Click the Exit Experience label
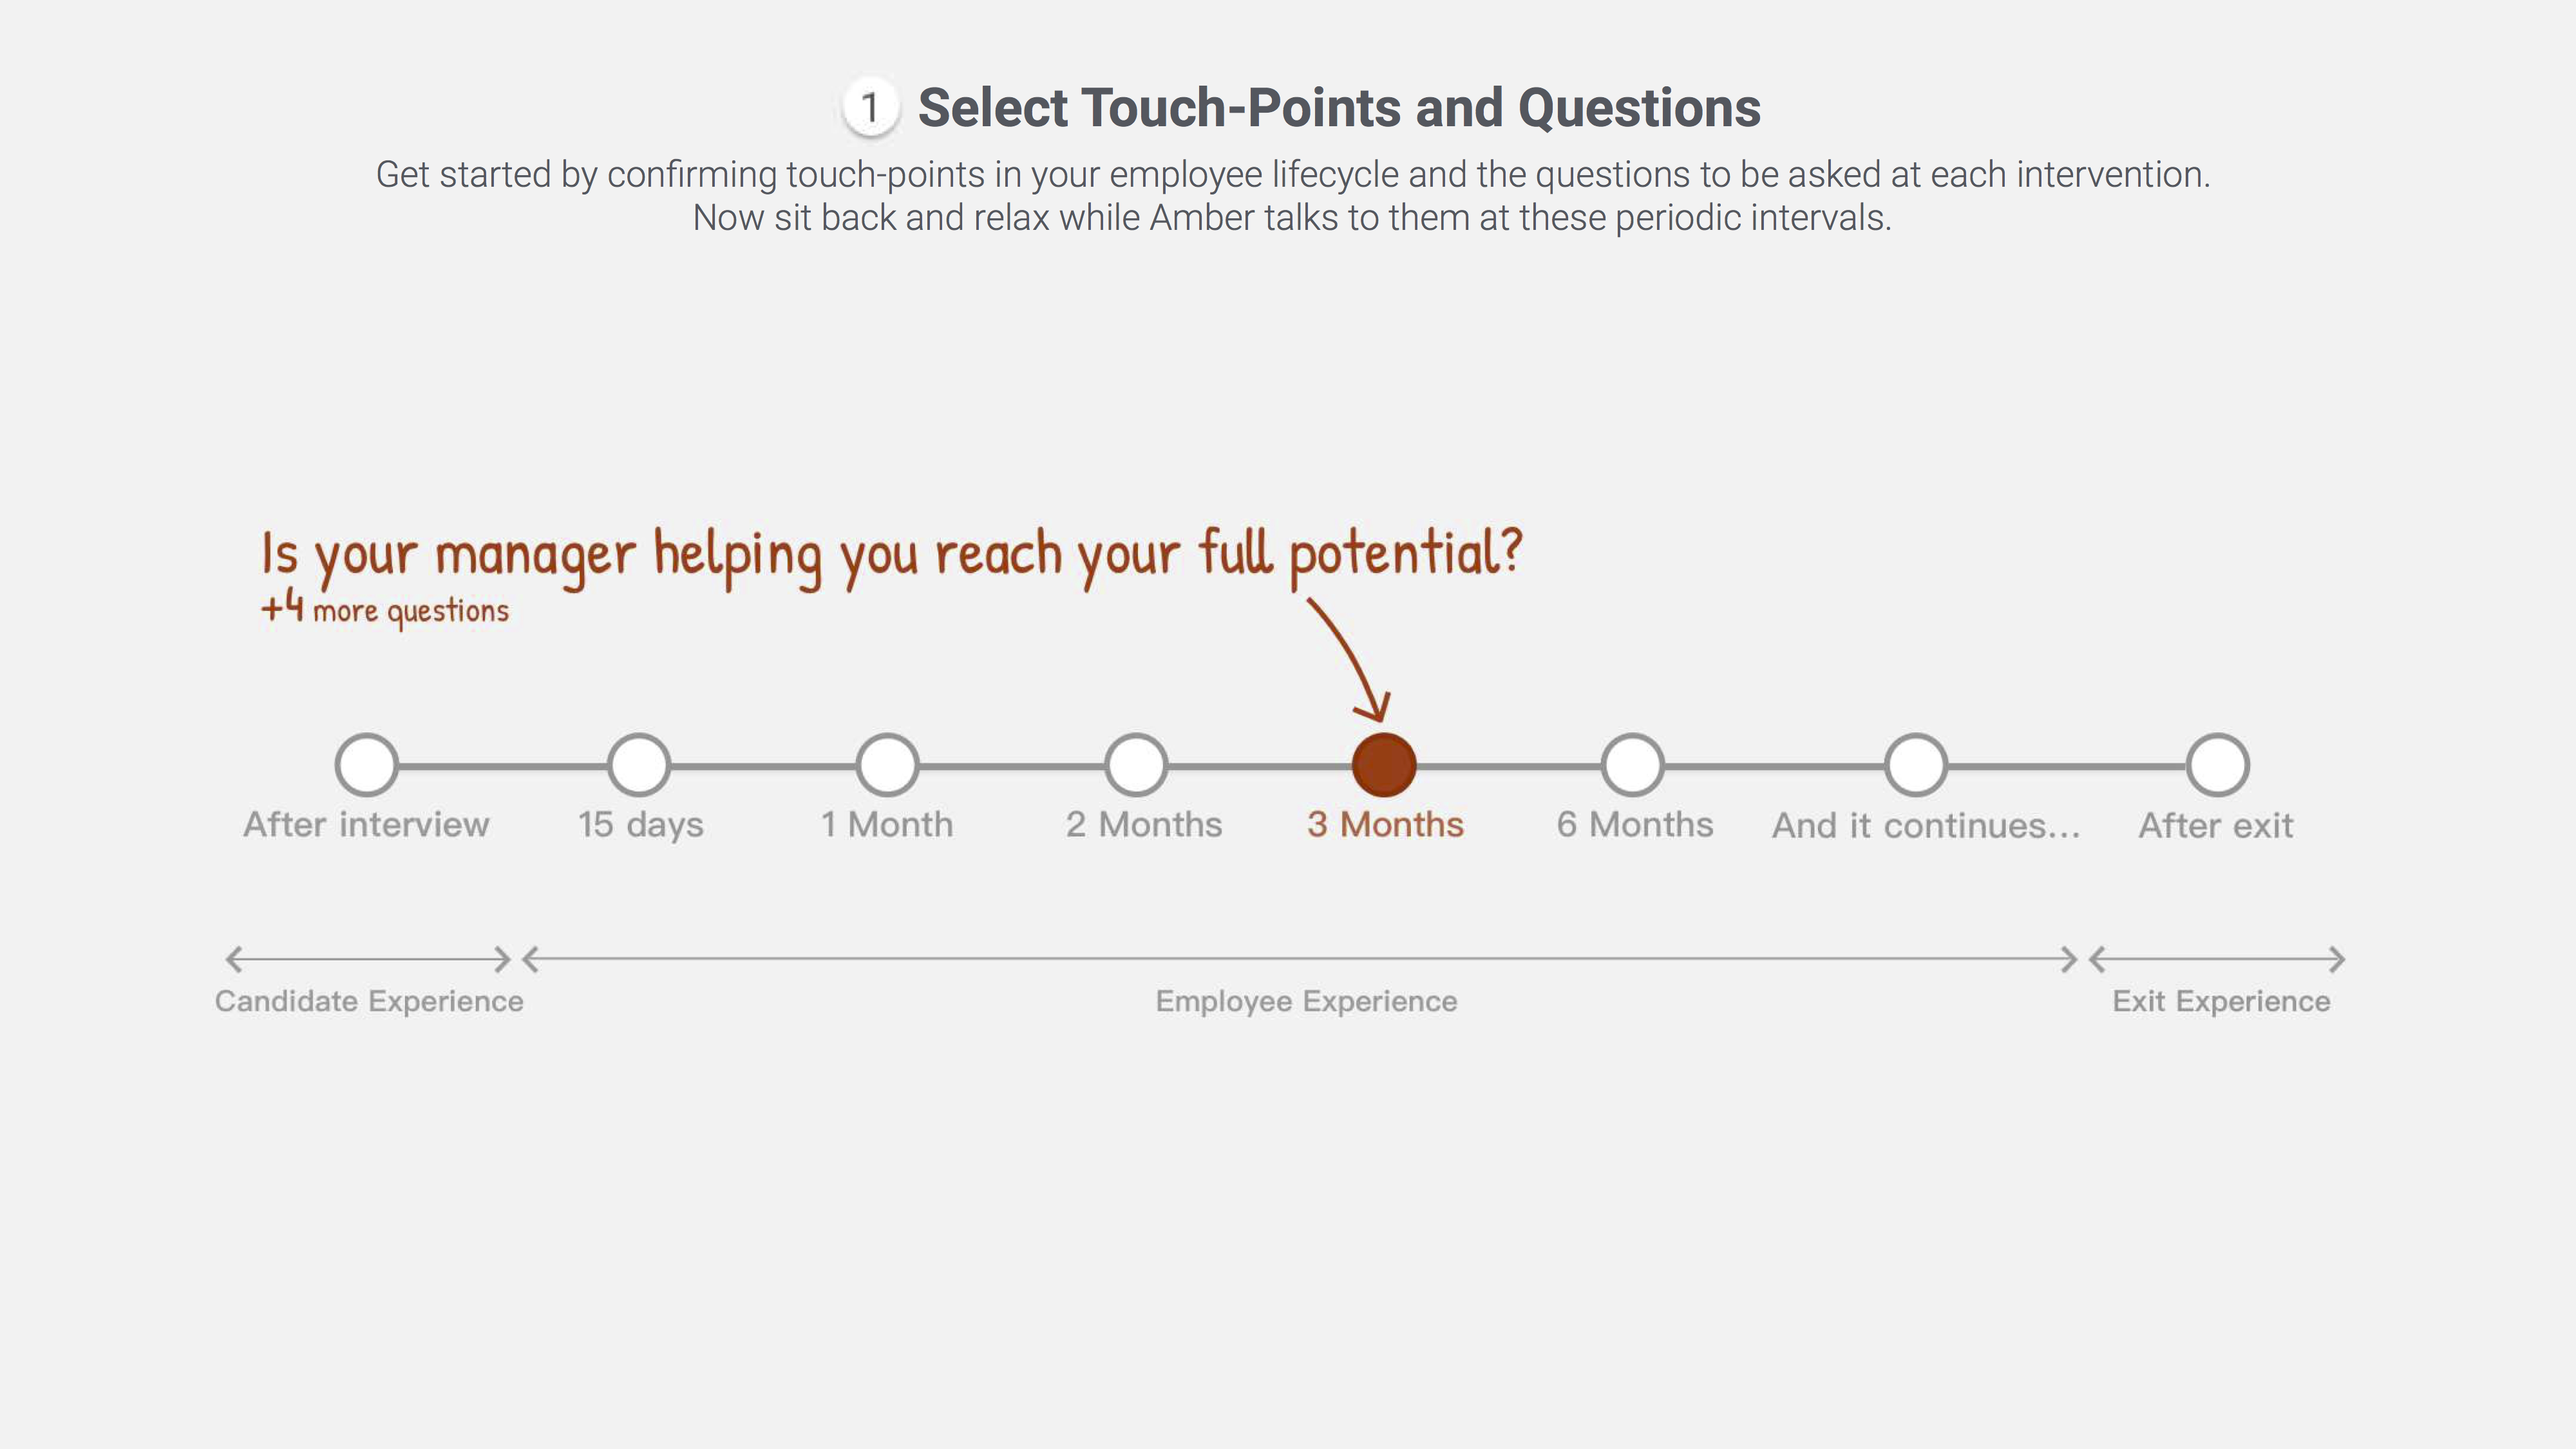 (2221, 1001)
